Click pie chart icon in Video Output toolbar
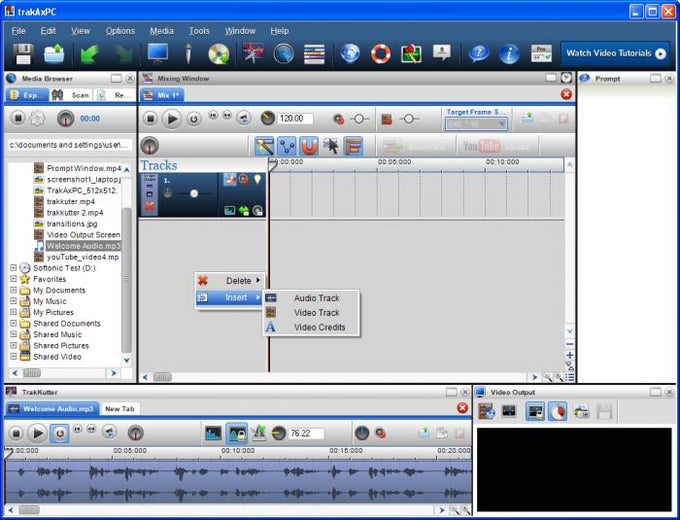The width and height of the screenshot is (680, 520). 558,411
